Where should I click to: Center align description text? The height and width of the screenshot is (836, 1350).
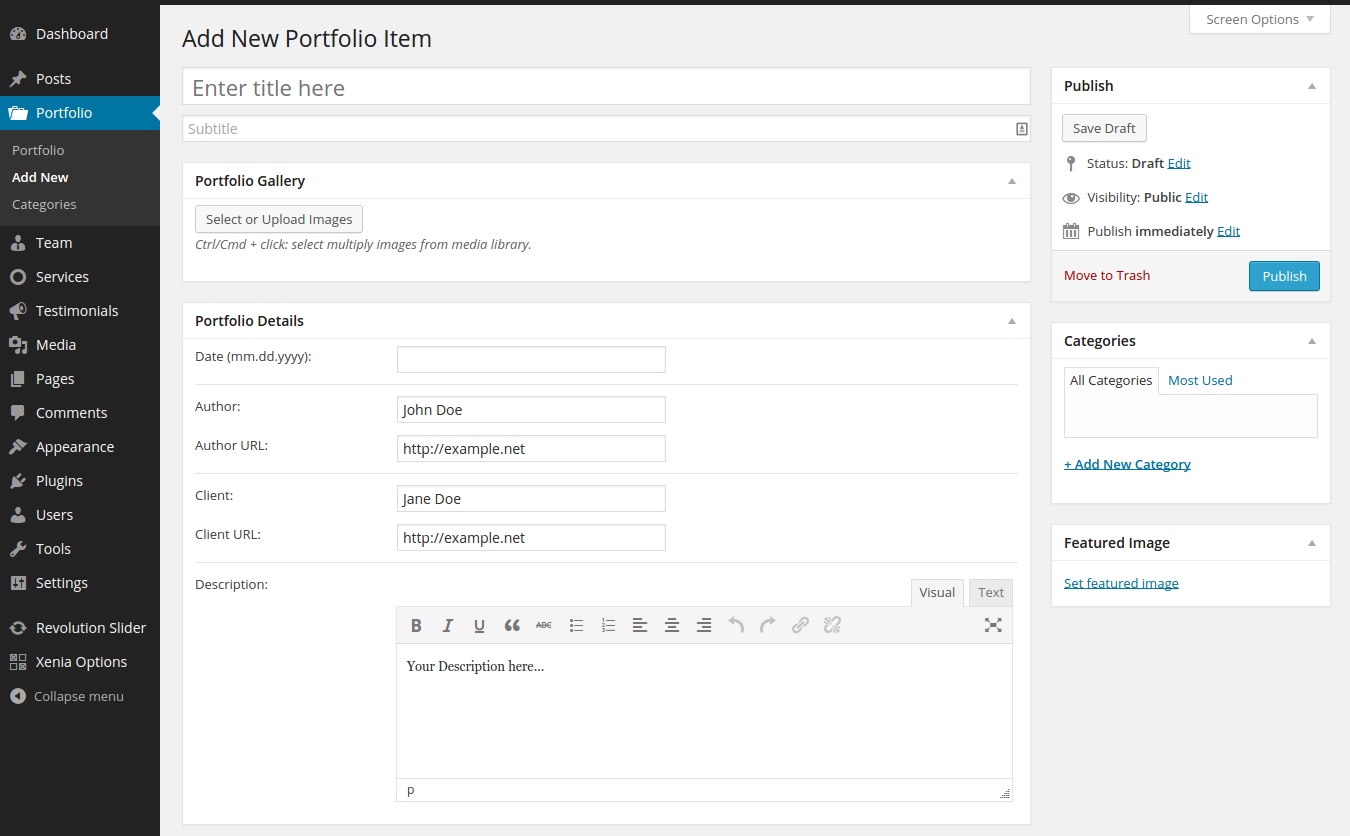coord(672,625)
